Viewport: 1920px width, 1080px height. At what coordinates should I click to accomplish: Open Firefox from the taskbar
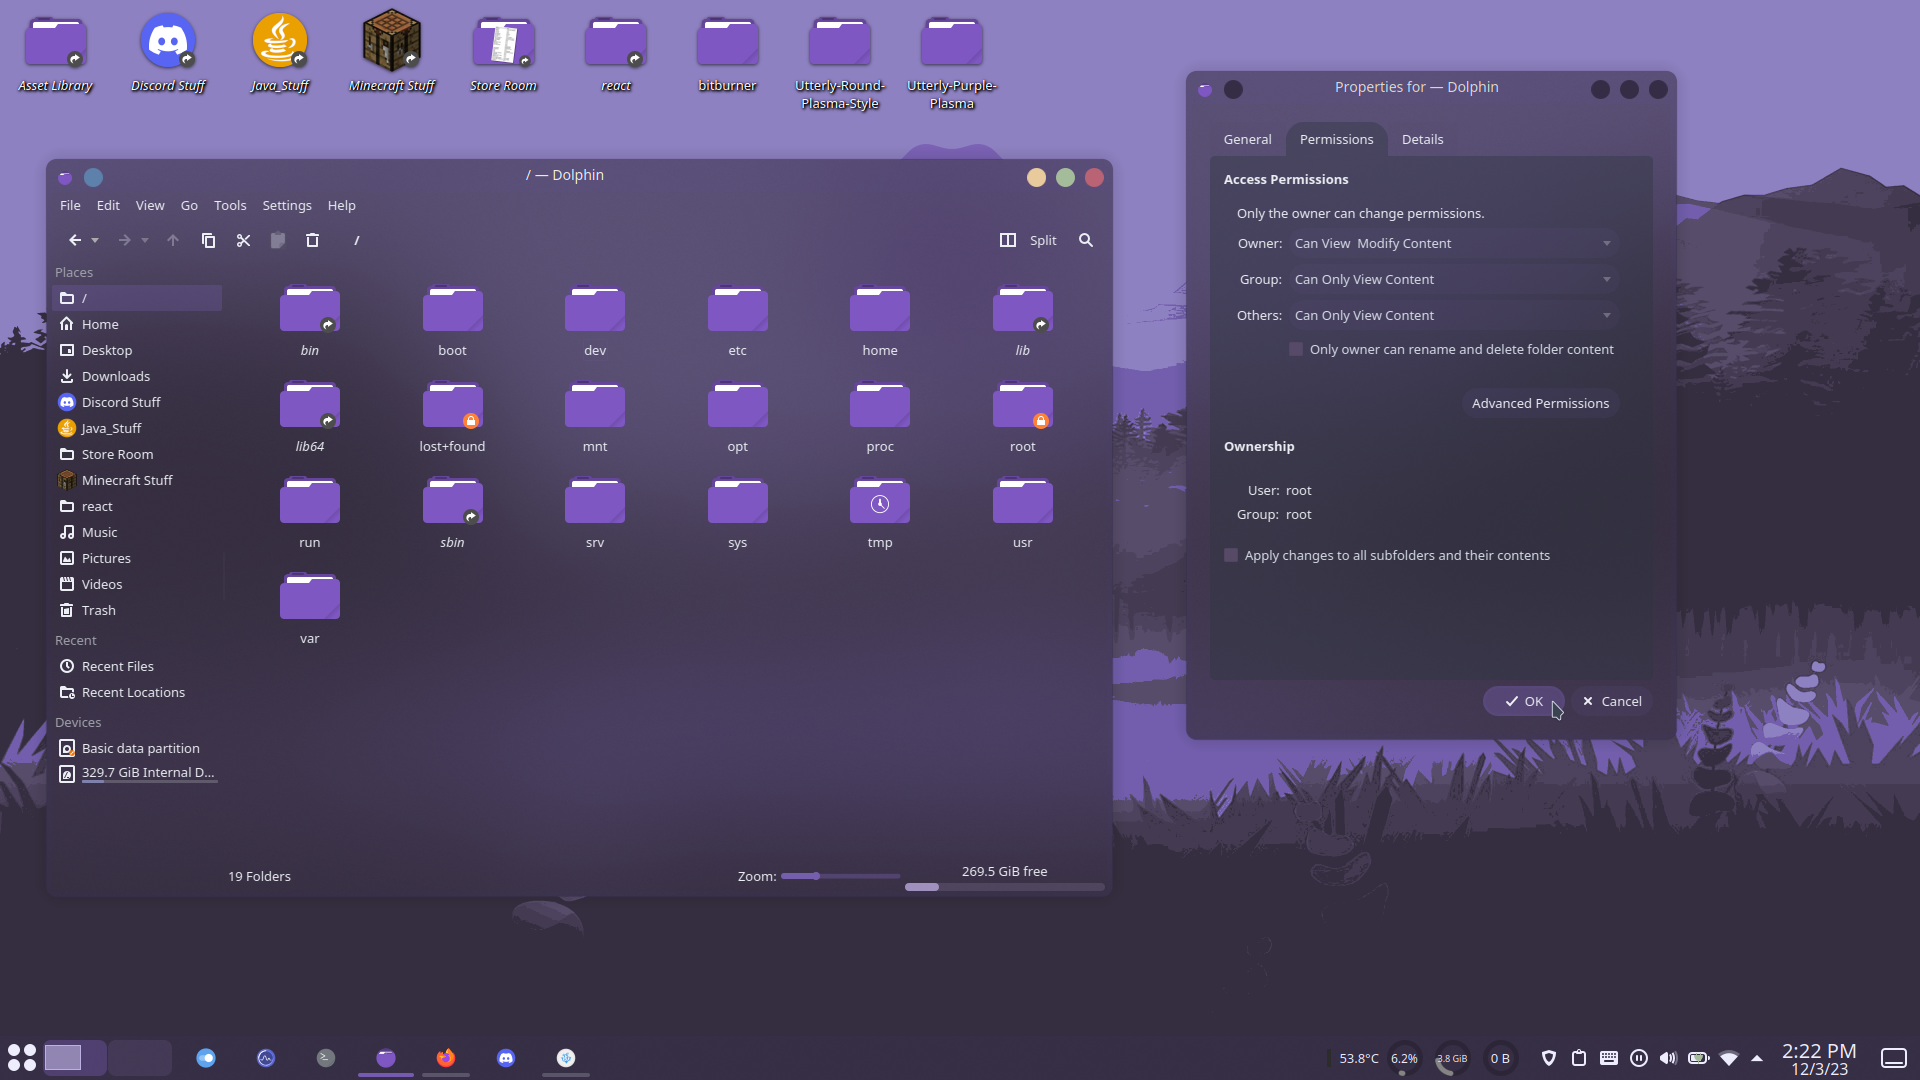click(446, 1058)
